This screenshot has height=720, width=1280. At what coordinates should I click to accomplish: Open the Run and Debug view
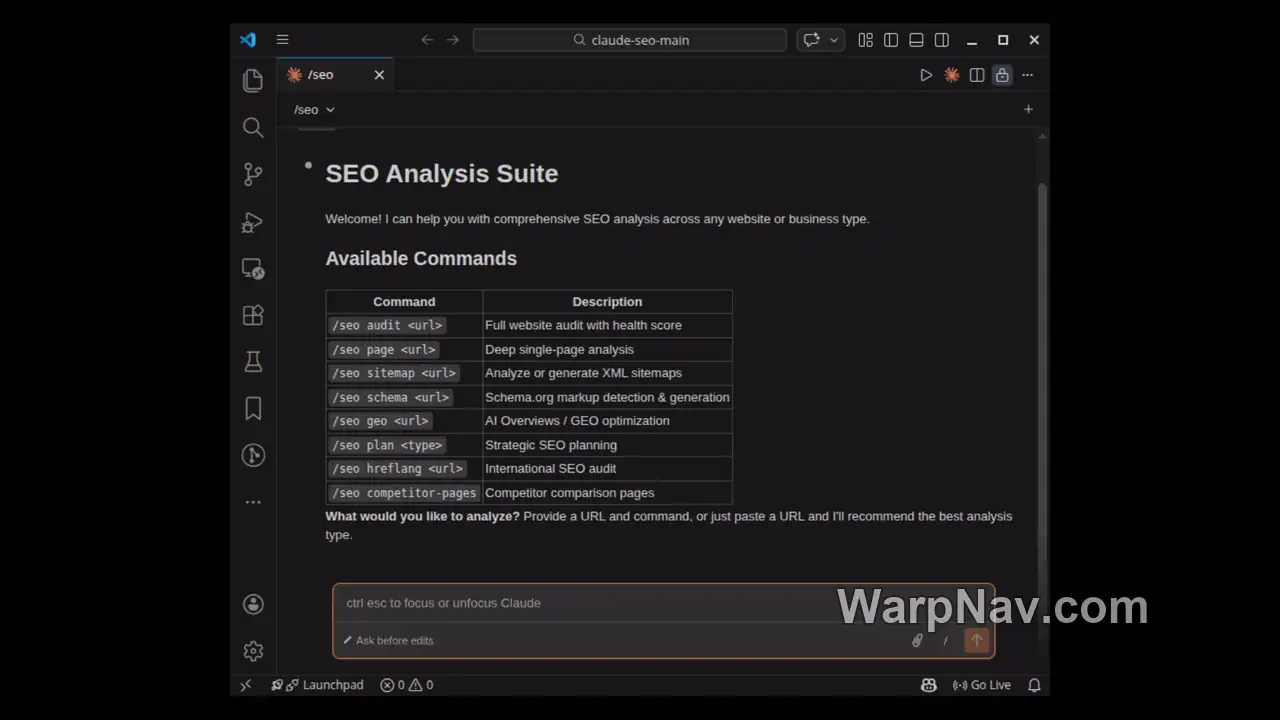click(x=253, y=221)
